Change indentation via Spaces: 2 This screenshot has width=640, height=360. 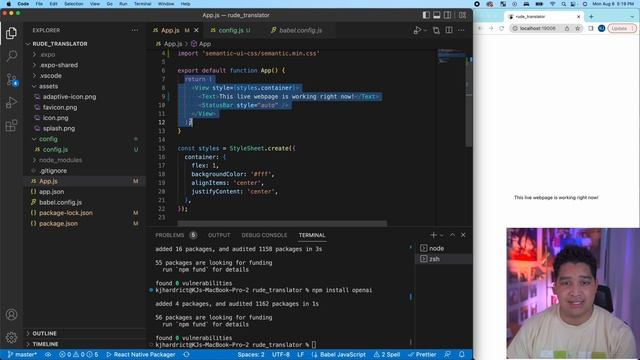pyautogui.click(x=251, y=354)
